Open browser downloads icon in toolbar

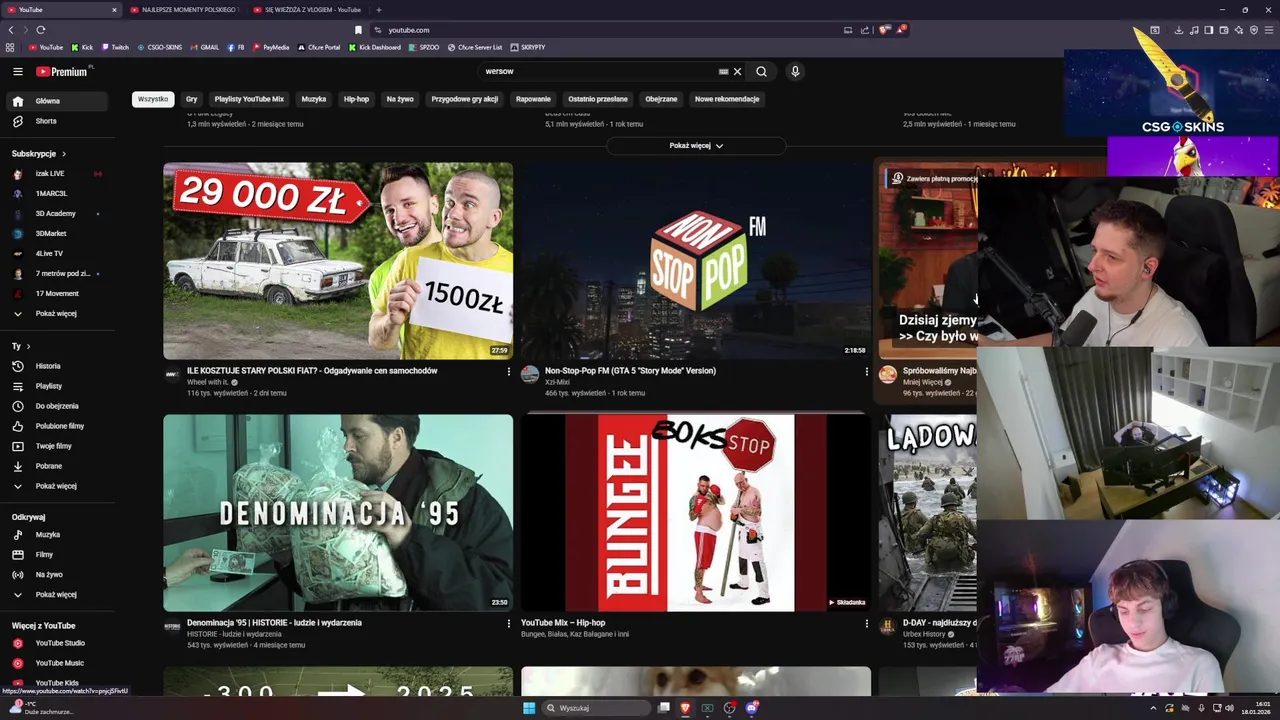coord(1180,30)
